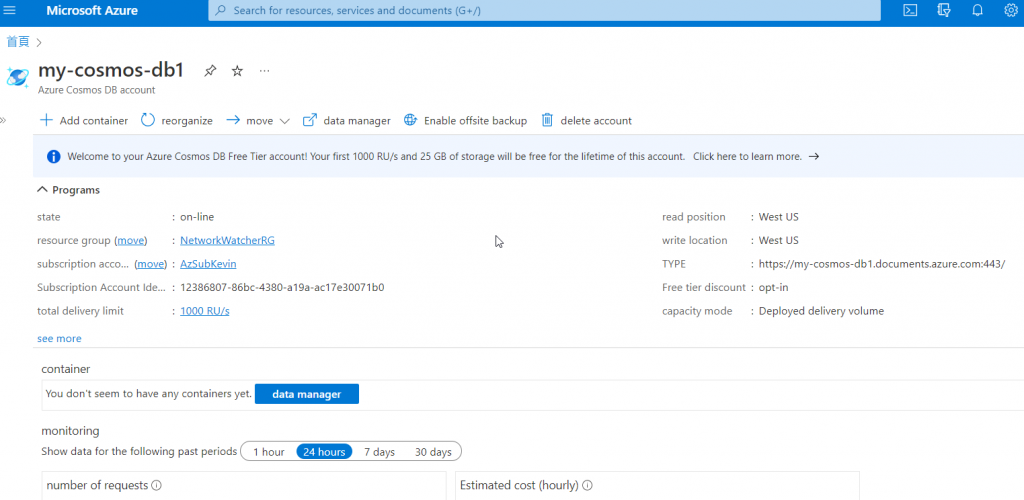Click reorganize command label
The image size is (1024, 500).
pyautogui.click(x=187, y=121)
